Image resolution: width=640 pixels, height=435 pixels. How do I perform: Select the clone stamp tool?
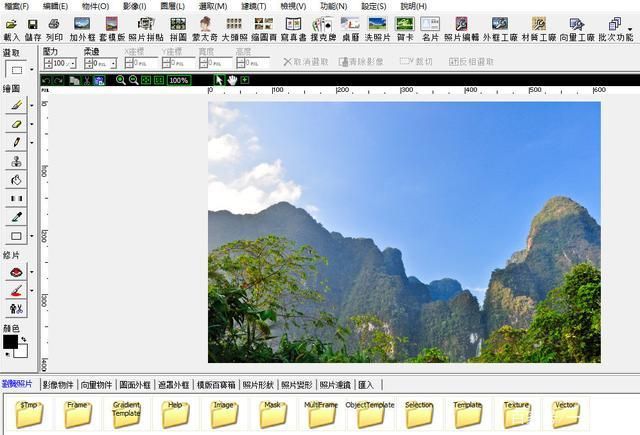tap(16, 161)
